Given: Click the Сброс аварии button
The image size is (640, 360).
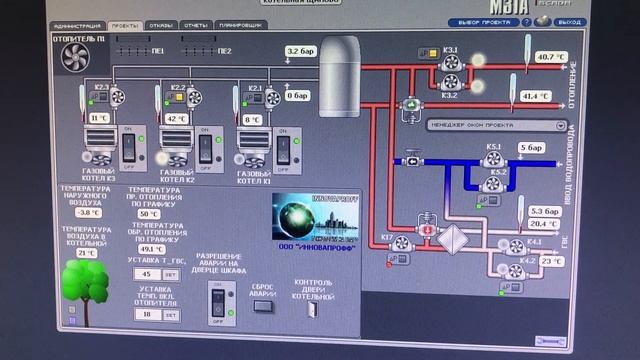Looking at the screenshot, I should (x=263, y=306).
